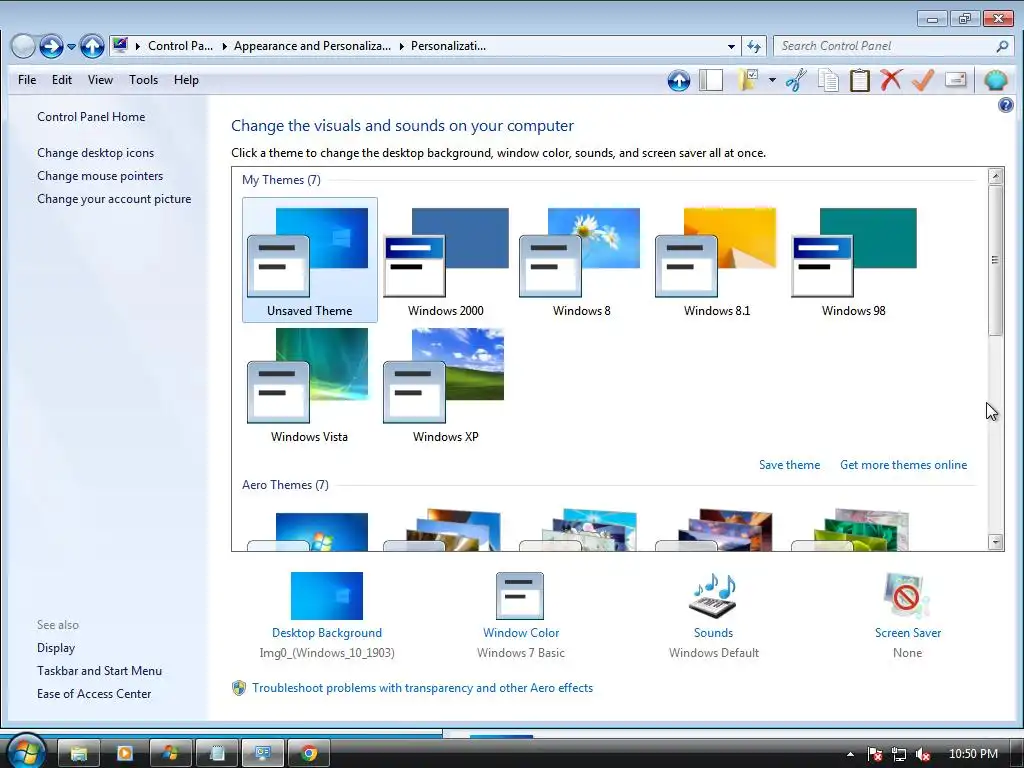Select the Windows 8.1 theme
This screenshot has width=1024, height=768.
point(717,260)
